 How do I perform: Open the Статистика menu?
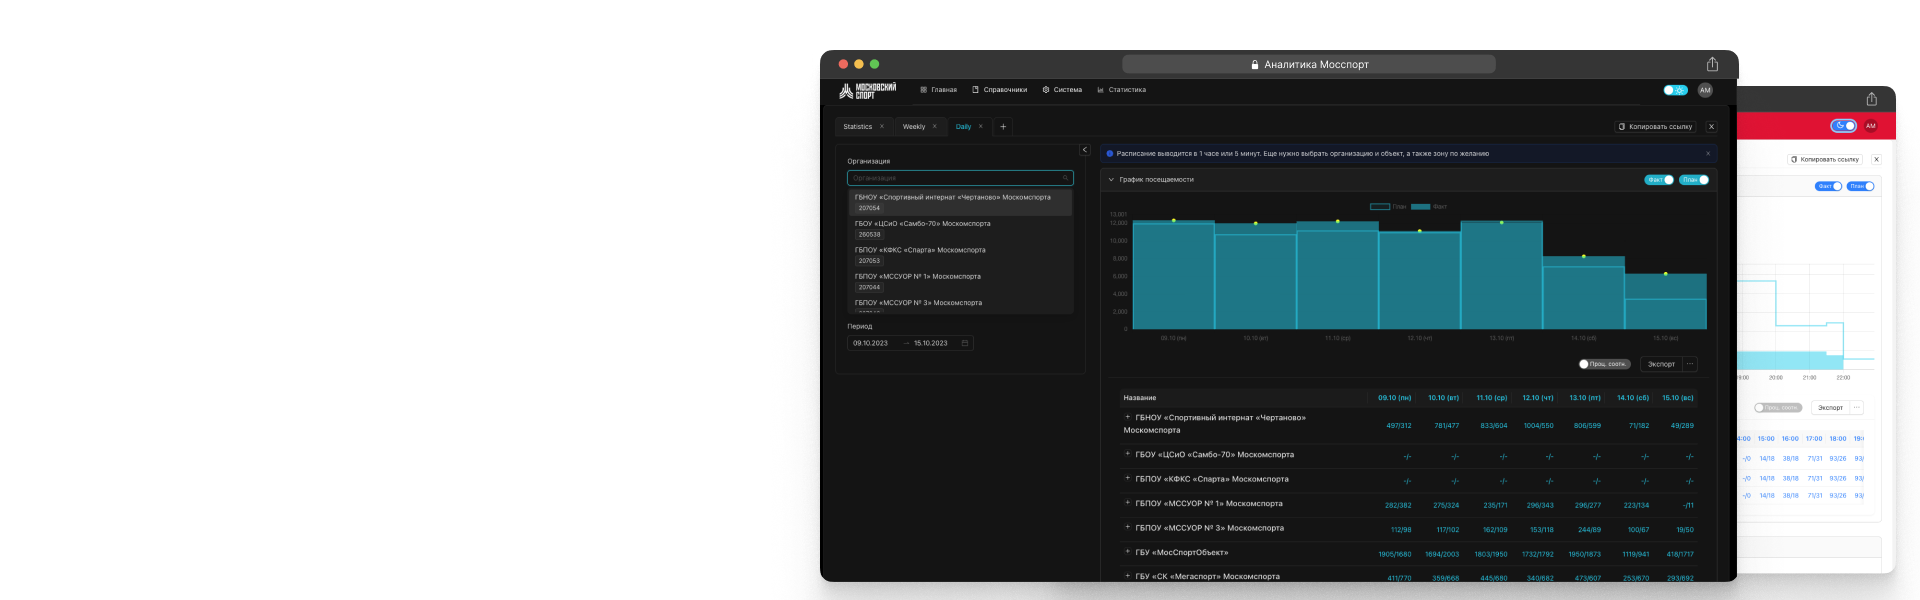click(x=1121, y=90)
